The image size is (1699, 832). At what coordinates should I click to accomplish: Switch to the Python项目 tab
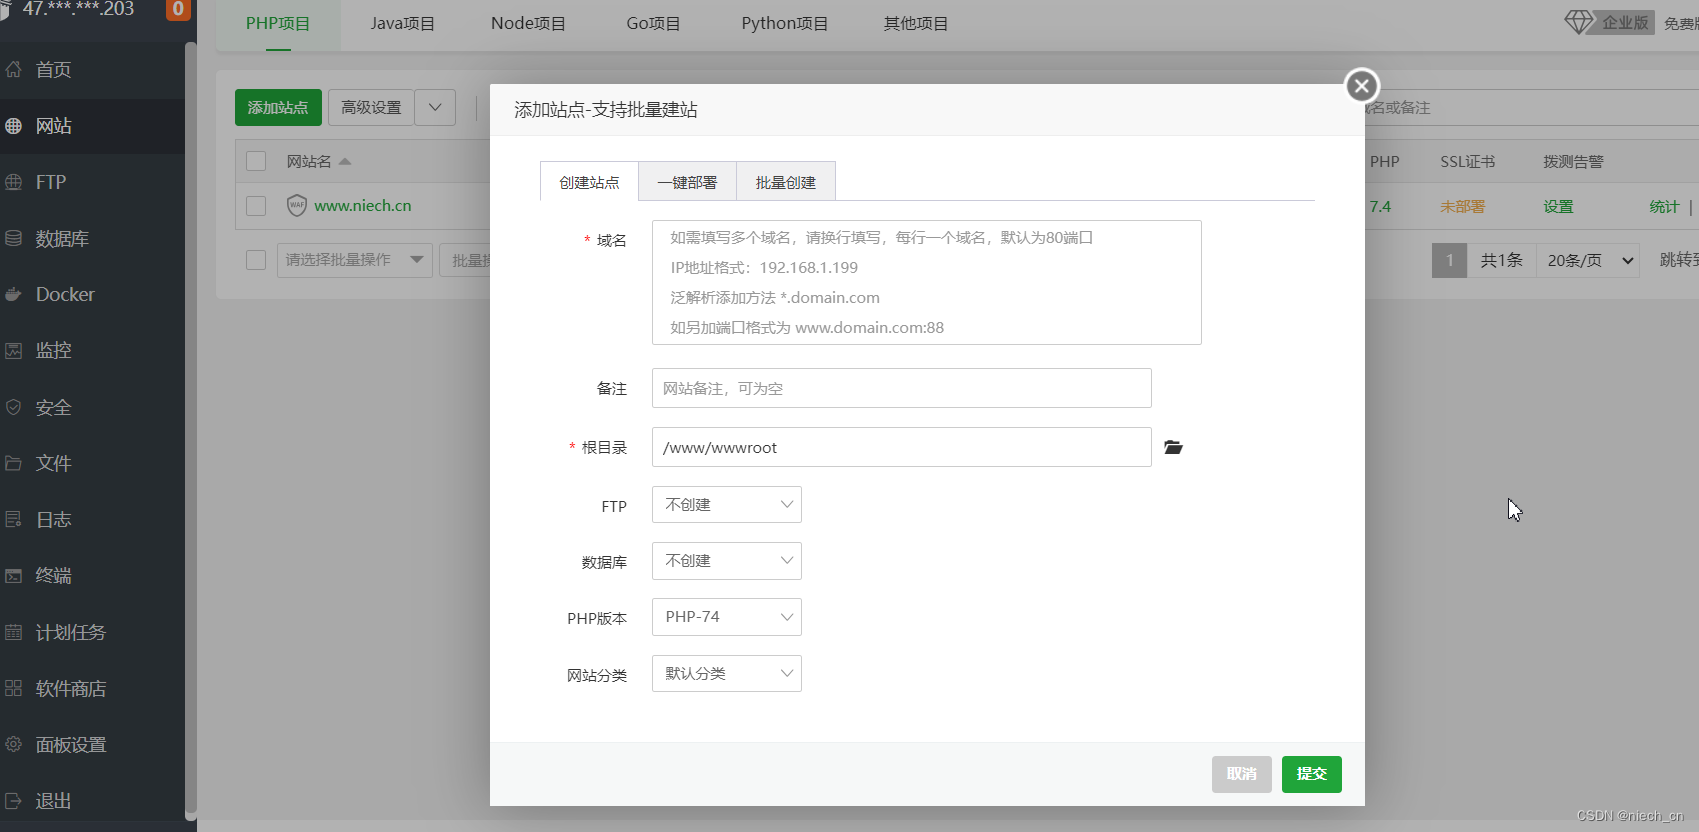tap(784, 24)
